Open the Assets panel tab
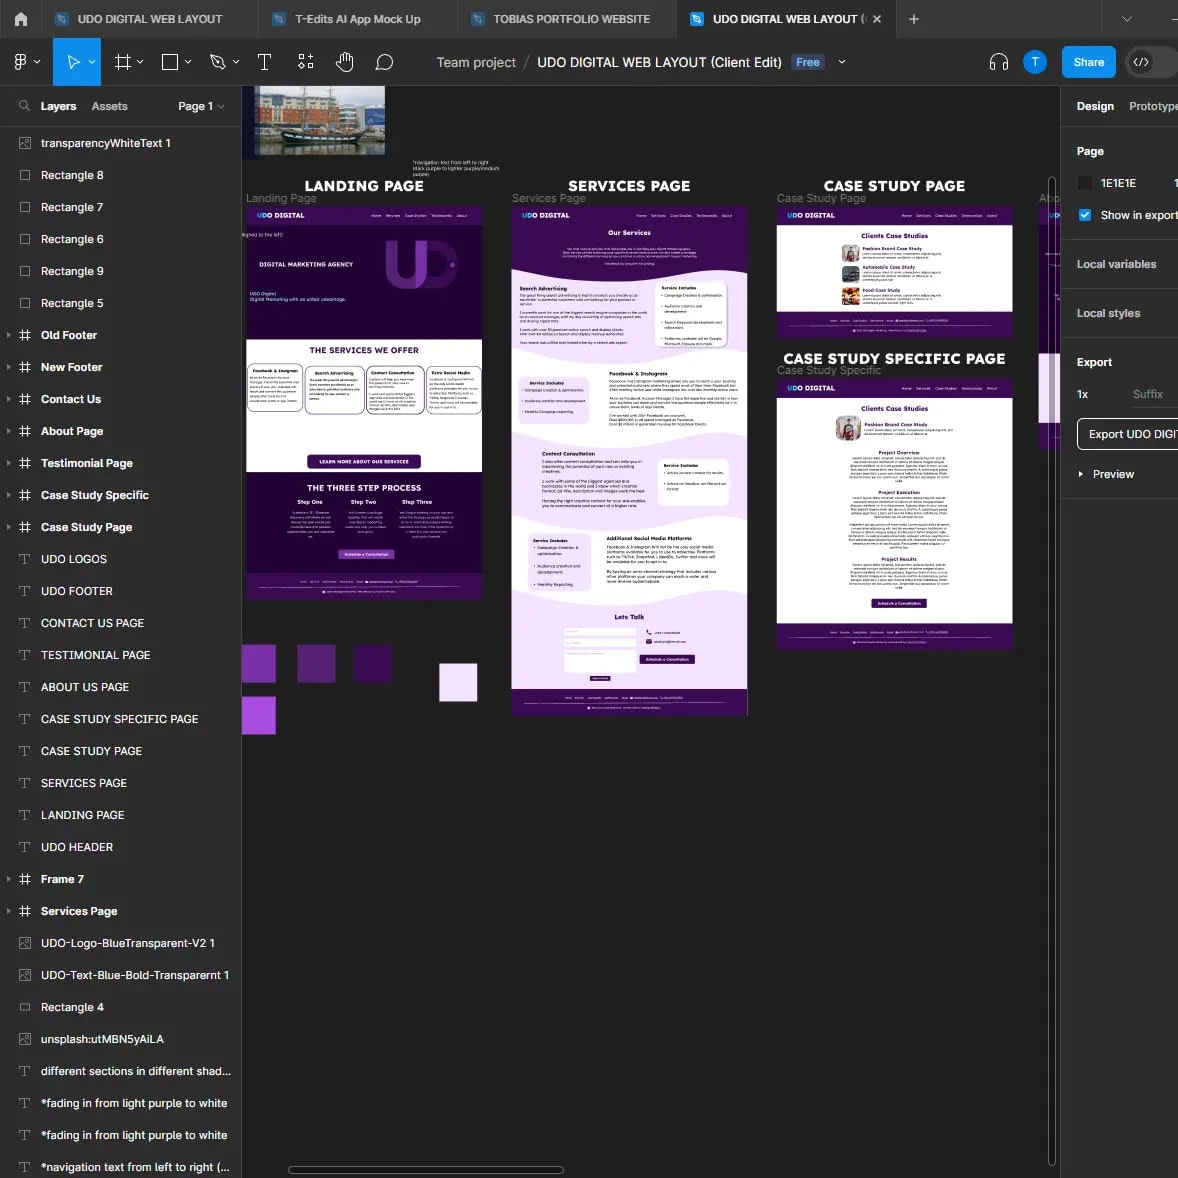Image resolution: width=1178 pixels, height=1178 pixels. pyautogui.click(x=110, y=106)
